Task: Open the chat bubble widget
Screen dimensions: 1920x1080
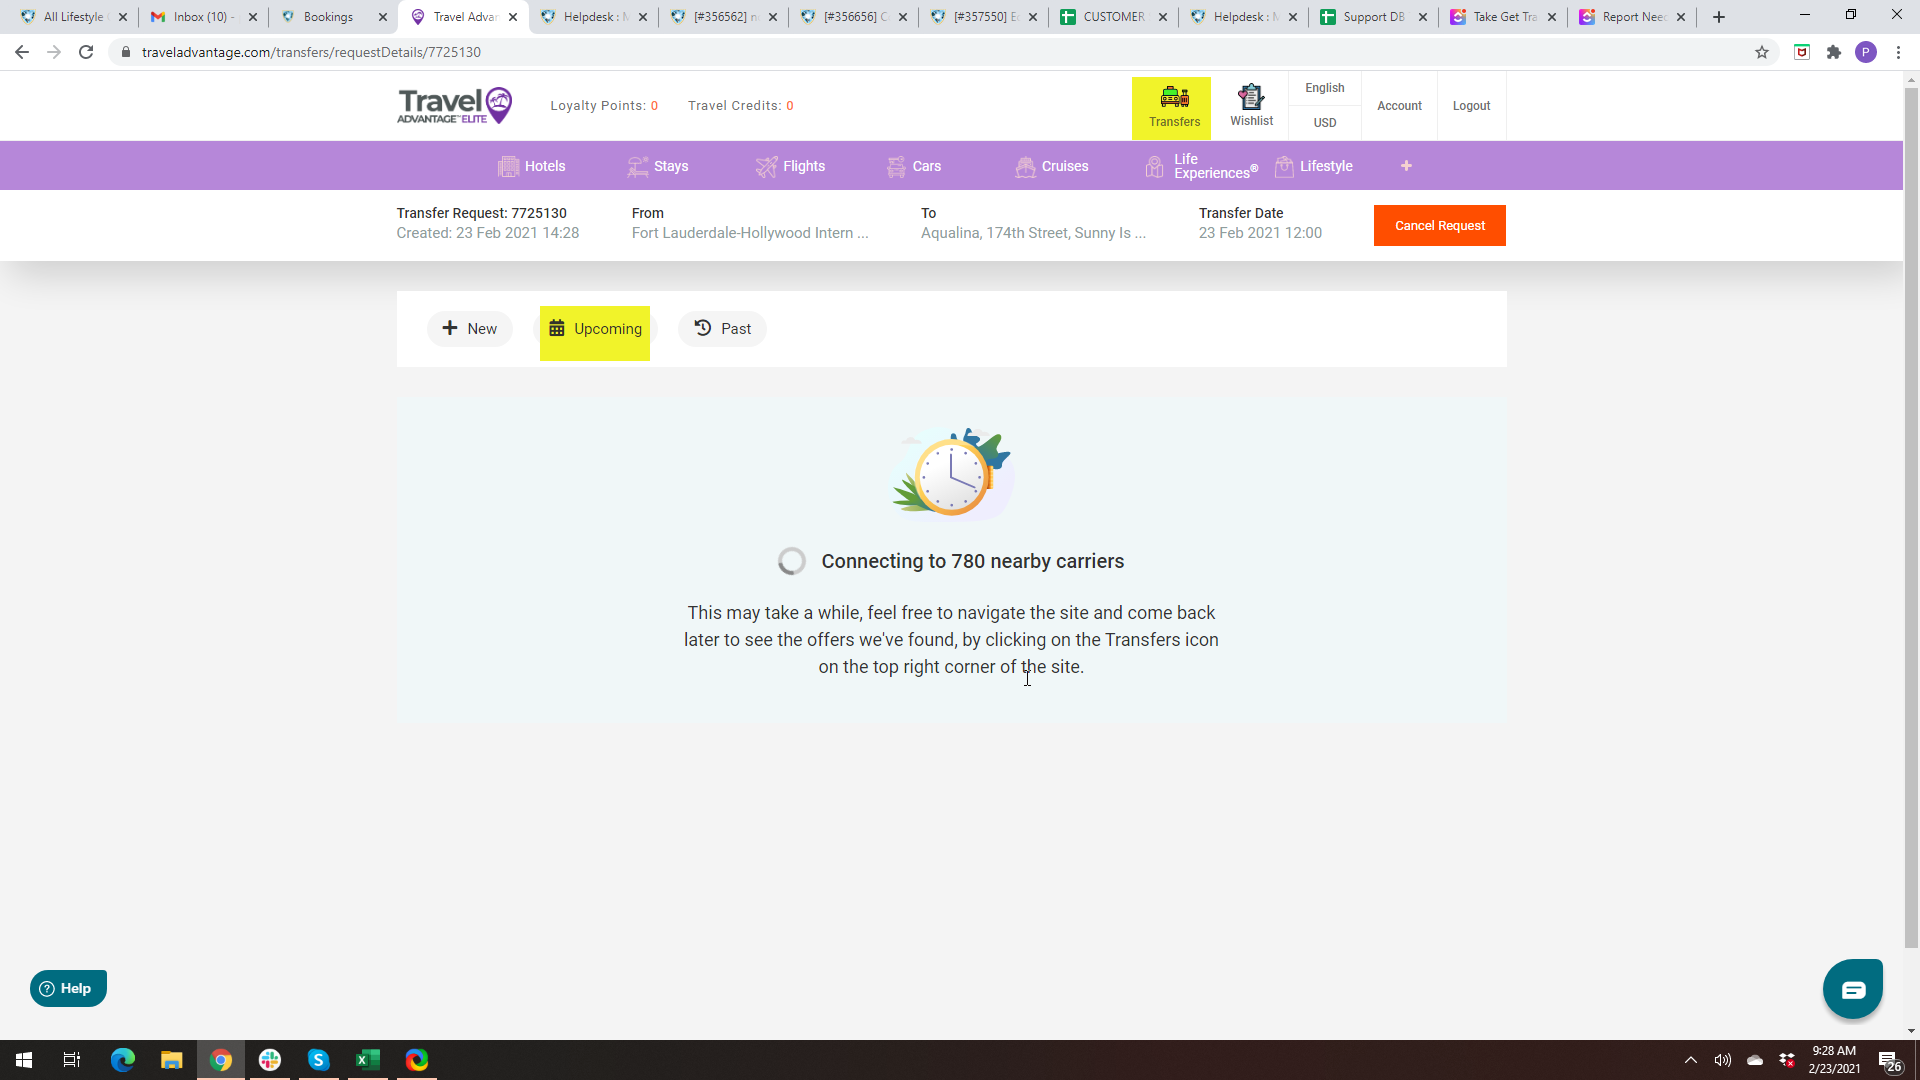Action: click(1852, 990)
